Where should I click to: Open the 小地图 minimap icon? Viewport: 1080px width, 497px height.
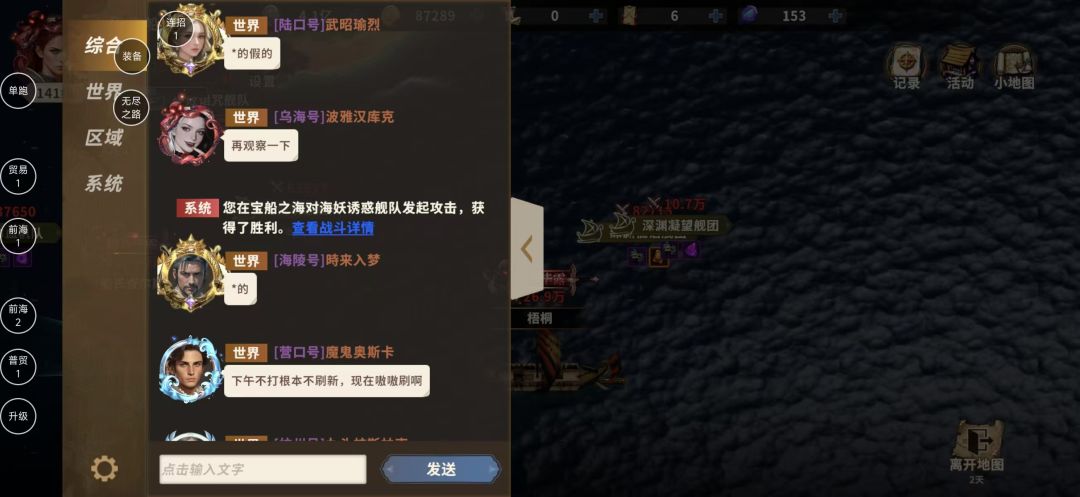pos(1013,67)
